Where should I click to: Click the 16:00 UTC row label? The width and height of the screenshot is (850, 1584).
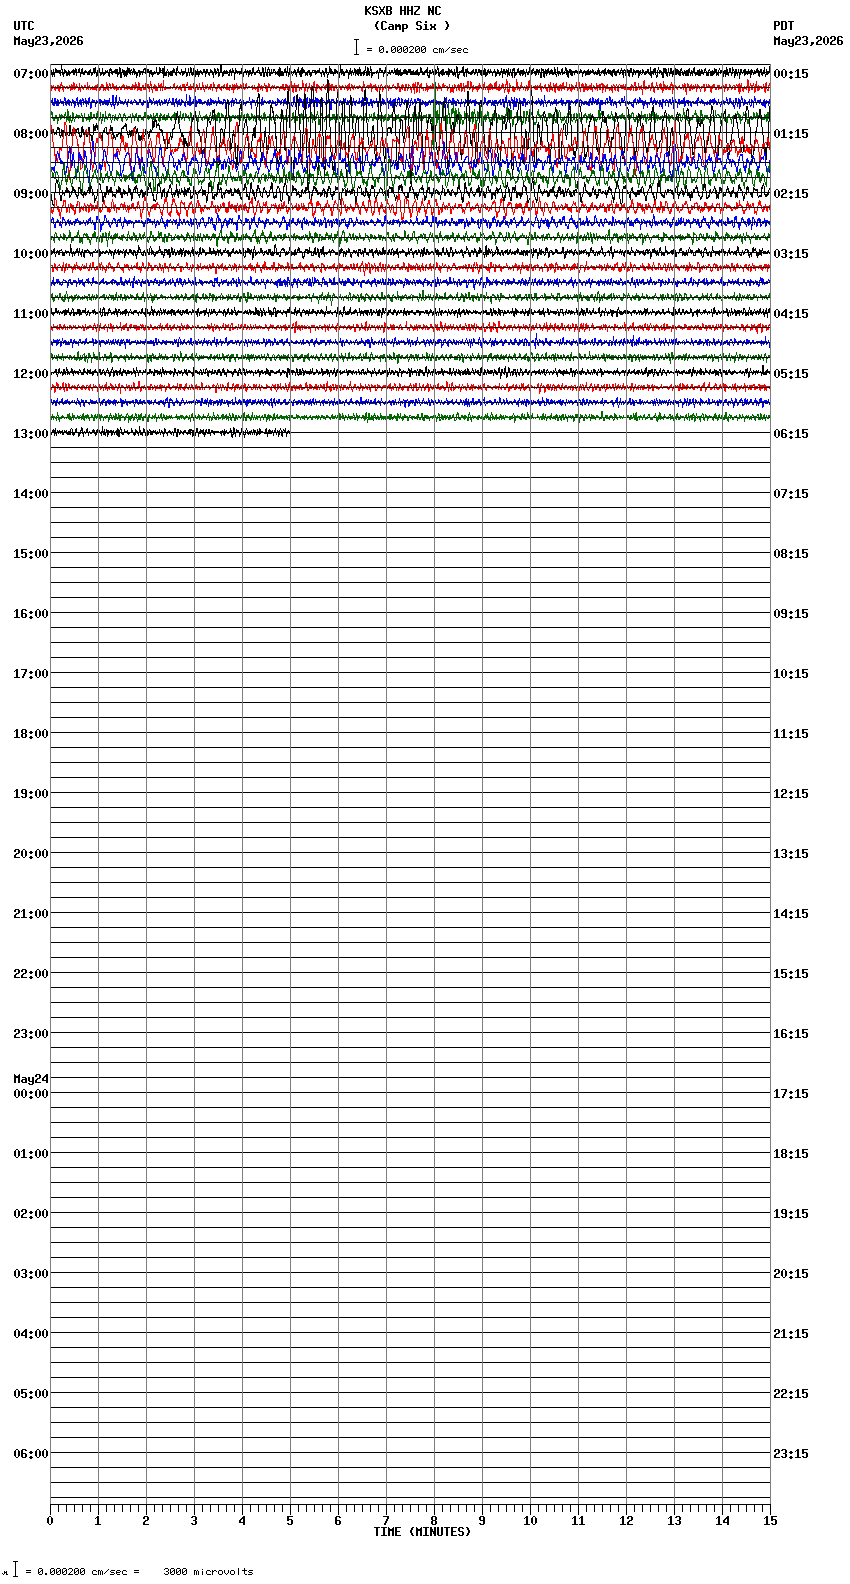pos(31,614)
